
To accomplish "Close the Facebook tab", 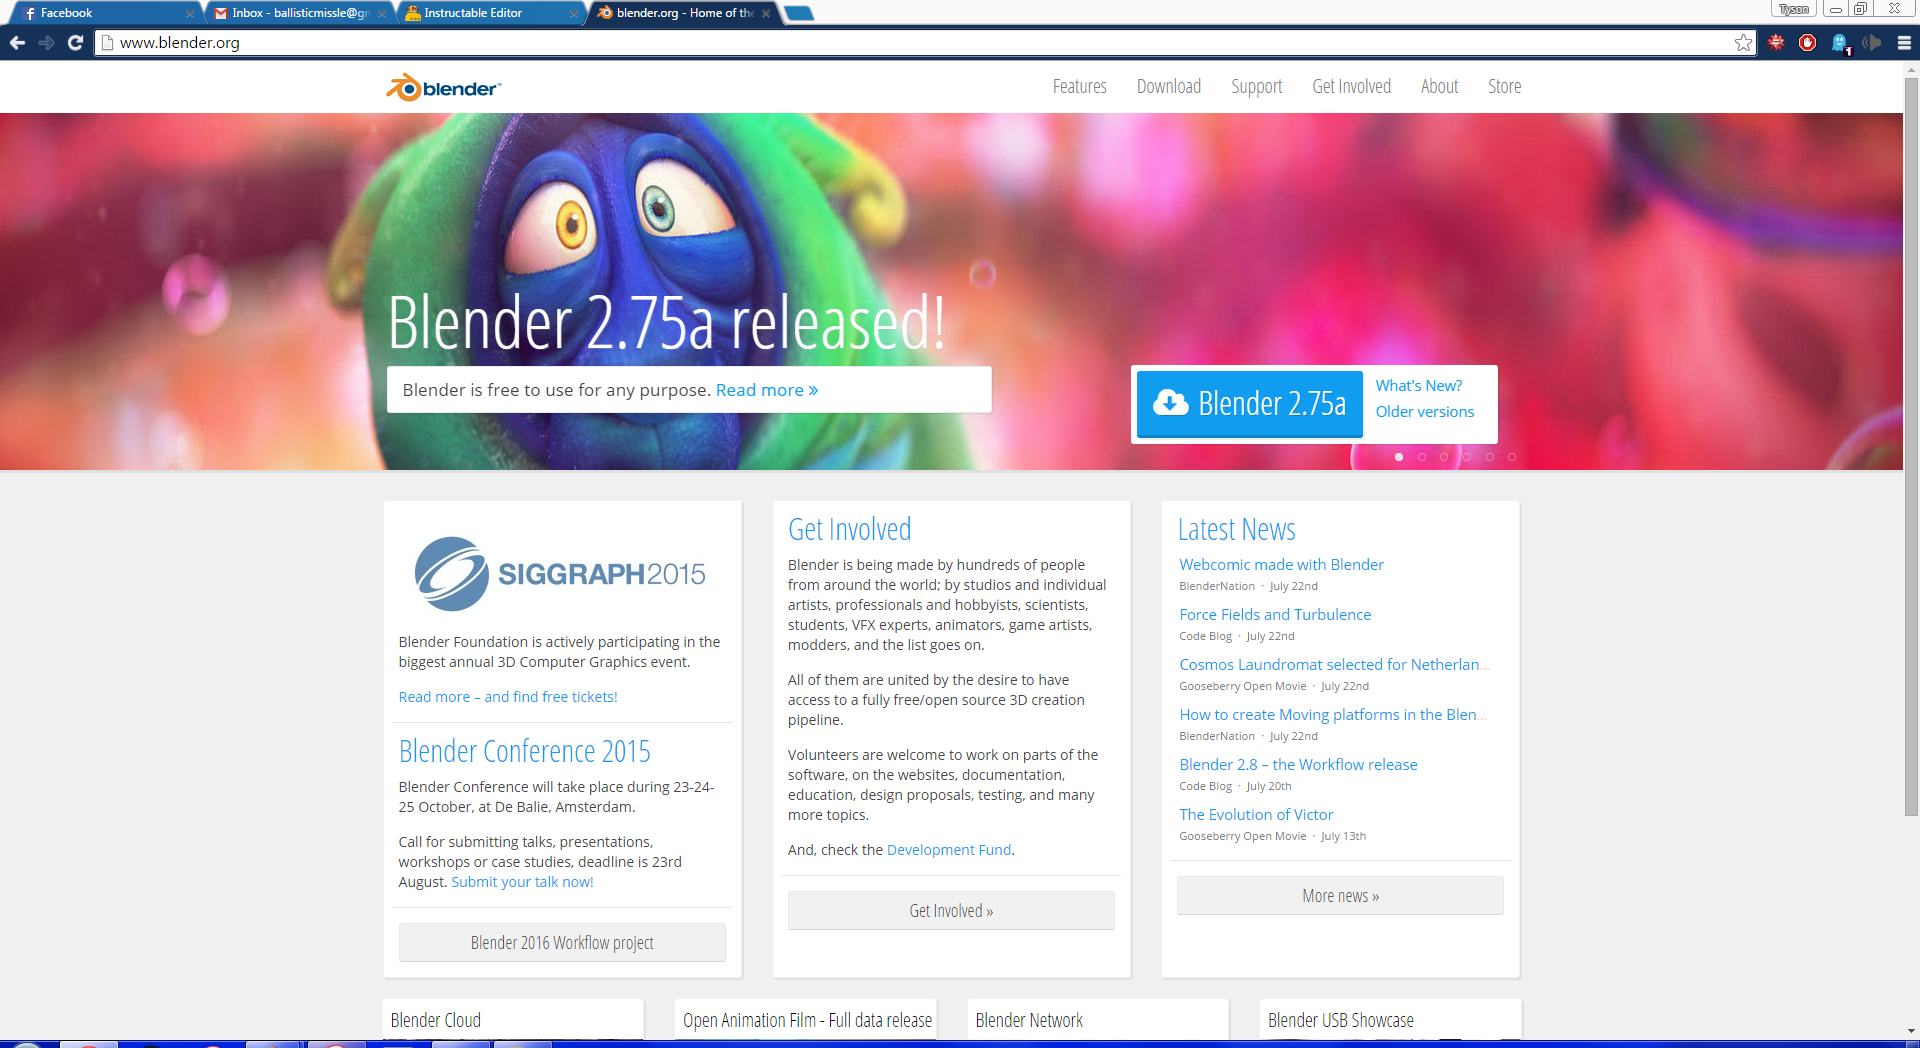I will click(x=189, y=14).
